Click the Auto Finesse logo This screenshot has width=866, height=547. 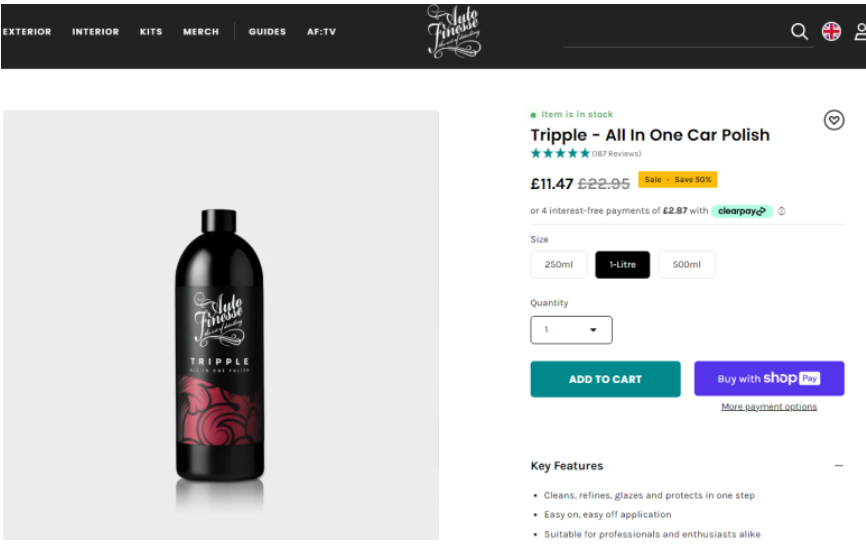coord(454,31)
